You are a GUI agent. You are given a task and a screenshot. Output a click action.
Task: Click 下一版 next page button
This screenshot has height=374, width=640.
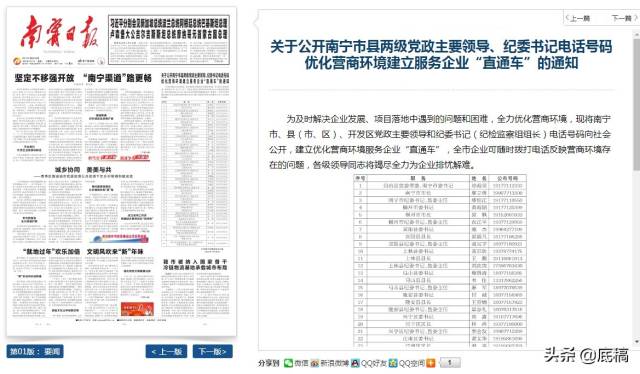pos(212,352)
